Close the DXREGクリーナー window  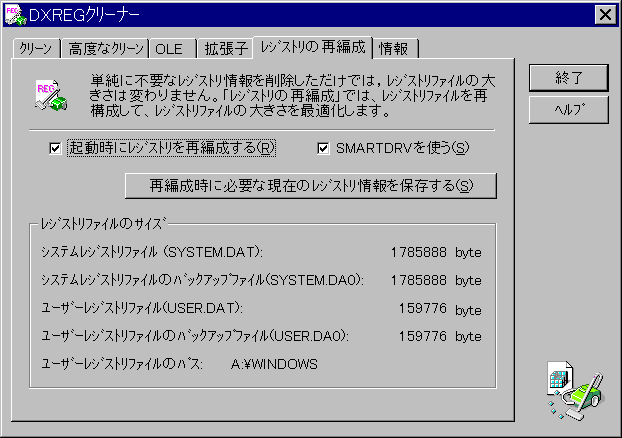pyautogui.click(x=604, y=14)
